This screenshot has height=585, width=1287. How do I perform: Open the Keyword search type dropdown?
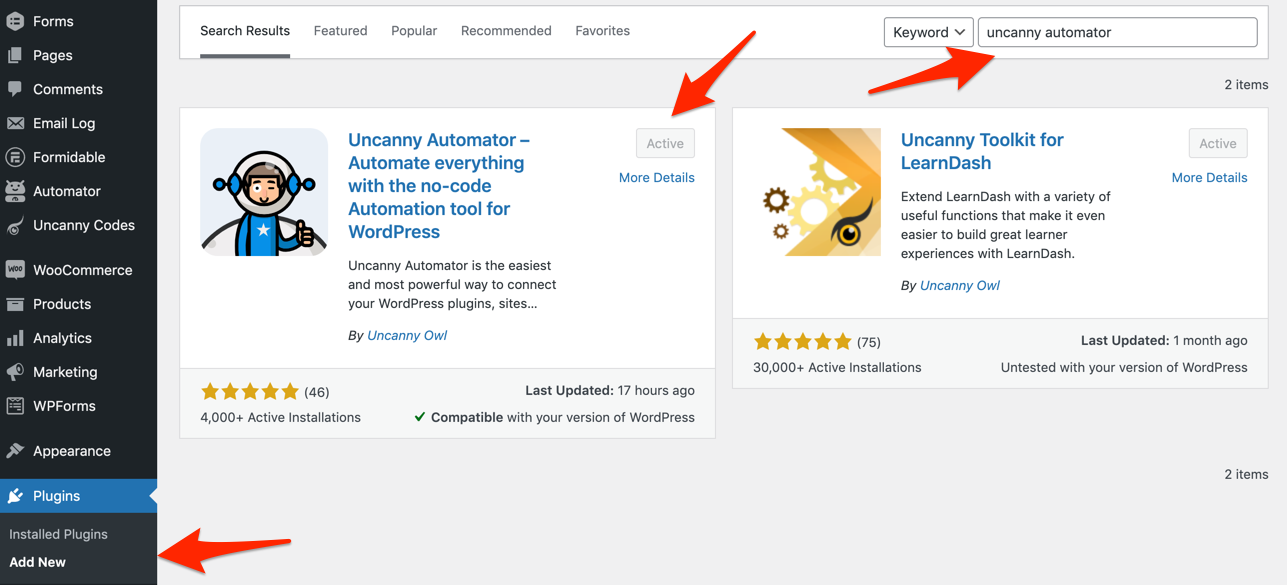(928, 32)
